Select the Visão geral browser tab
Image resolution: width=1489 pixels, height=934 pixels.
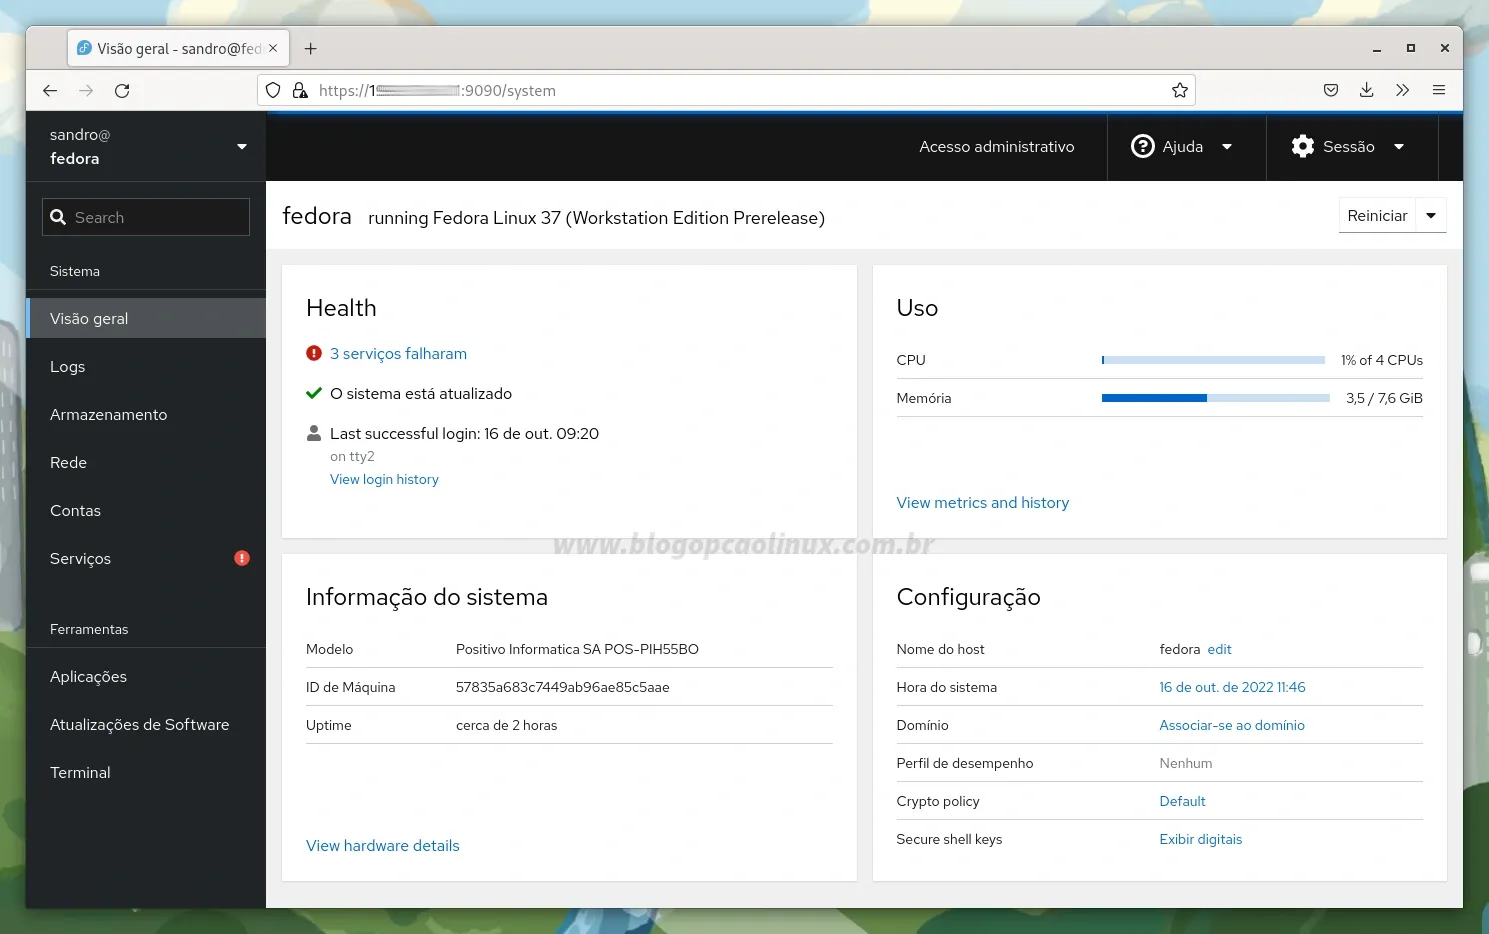coord(178,48)
